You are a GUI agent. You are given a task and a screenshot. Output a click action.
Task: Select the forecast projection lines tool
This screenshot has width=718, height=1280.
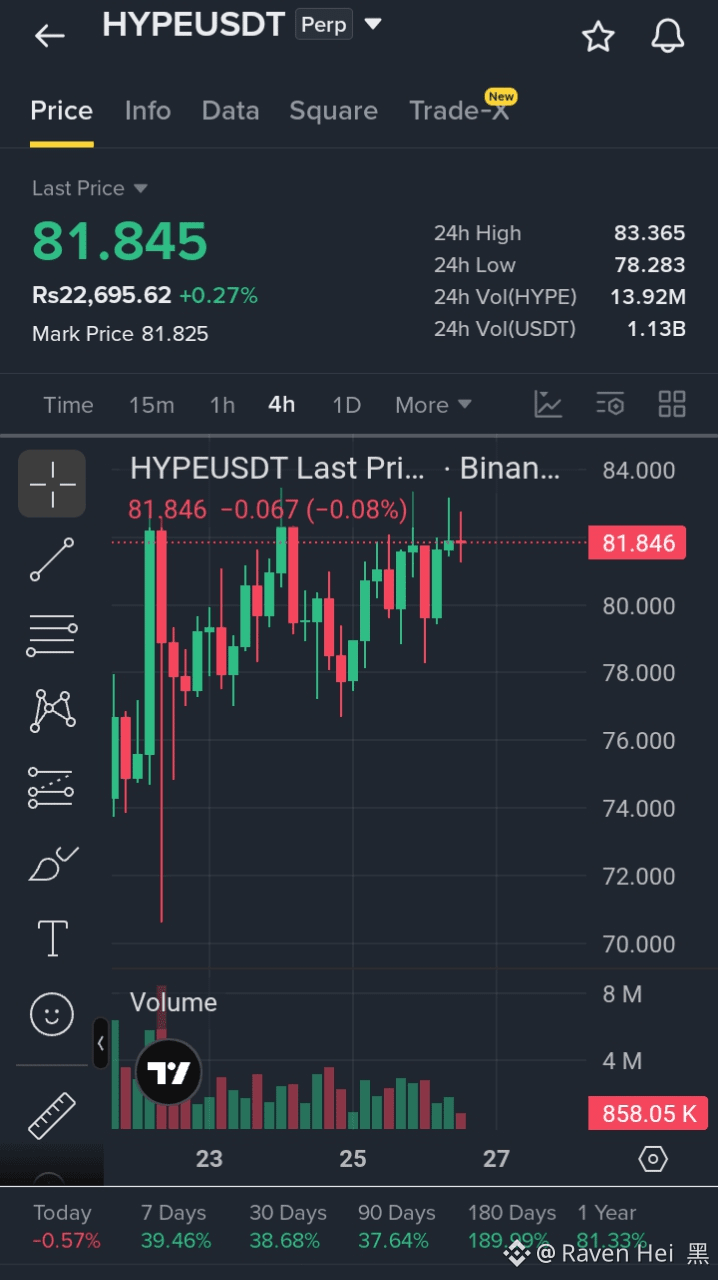(52, 787)
